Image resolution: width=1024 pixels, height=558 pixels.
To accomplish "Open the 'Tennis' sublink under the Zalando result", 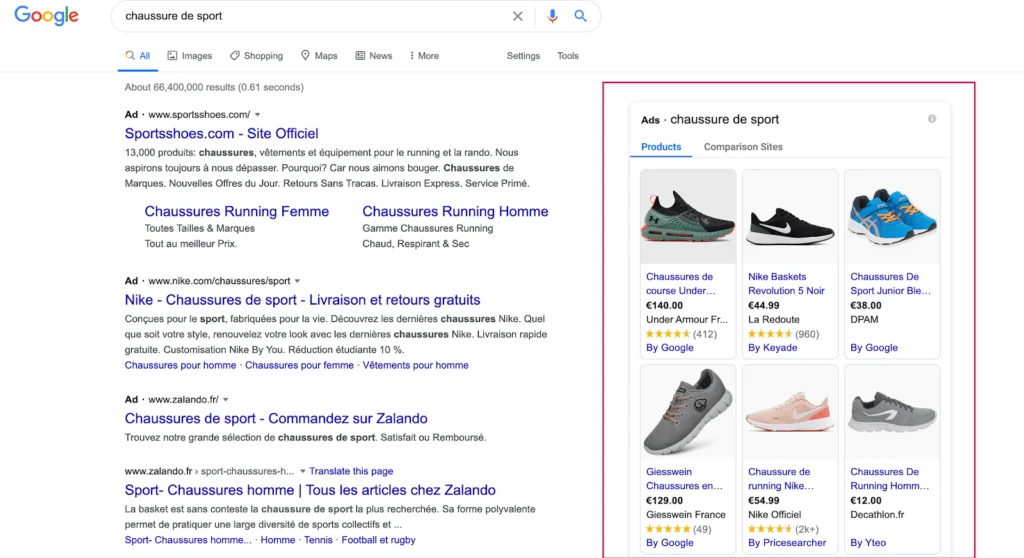I will pos(318,540).
